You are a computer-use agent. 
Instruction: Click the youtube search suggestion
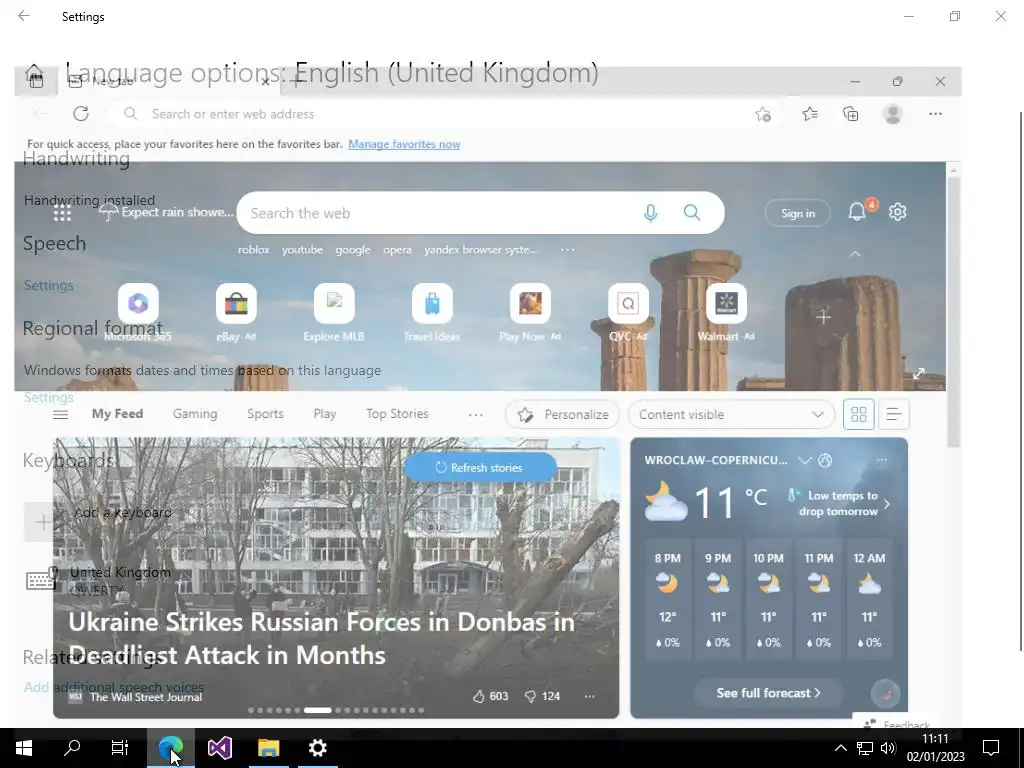click(302, 249)
